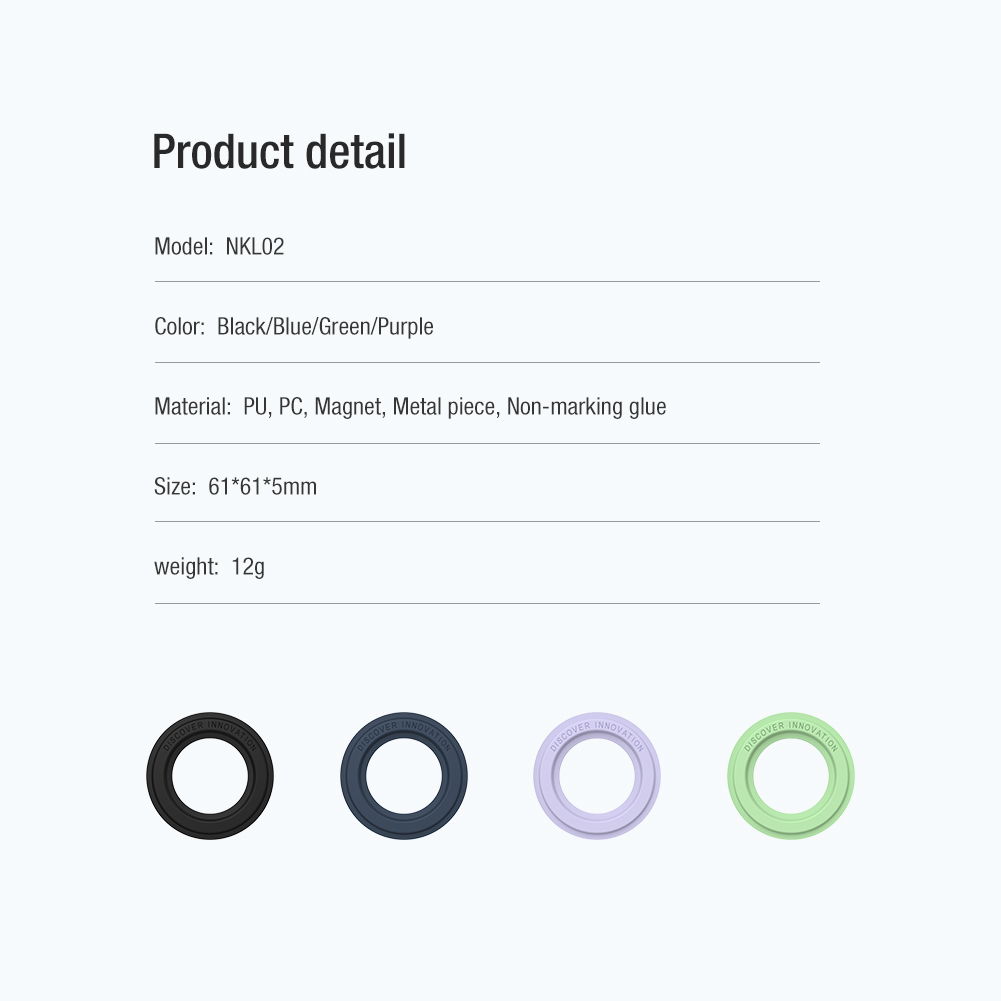Click the center hole of blue ring
1001x1001 pixels.
[x=403, y=776]
